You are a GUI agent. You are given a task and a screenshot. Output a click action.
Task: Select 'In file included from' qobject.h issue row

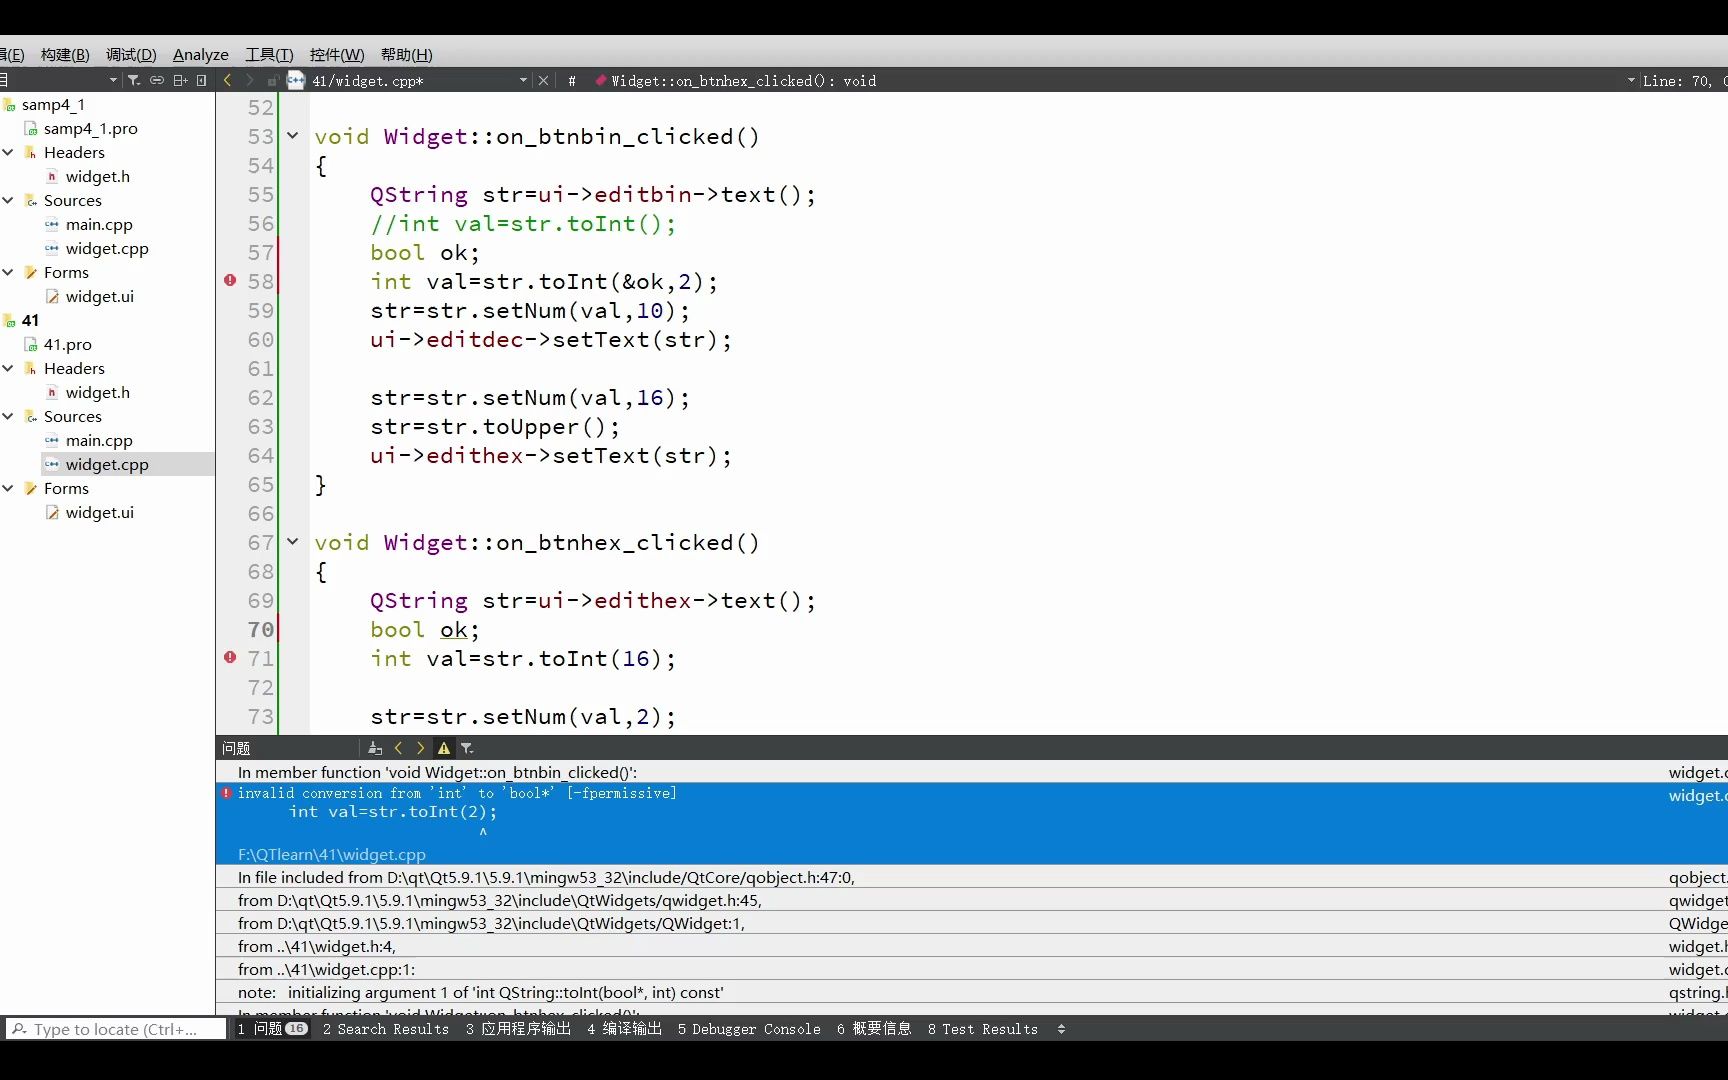[x=972, y=877]
